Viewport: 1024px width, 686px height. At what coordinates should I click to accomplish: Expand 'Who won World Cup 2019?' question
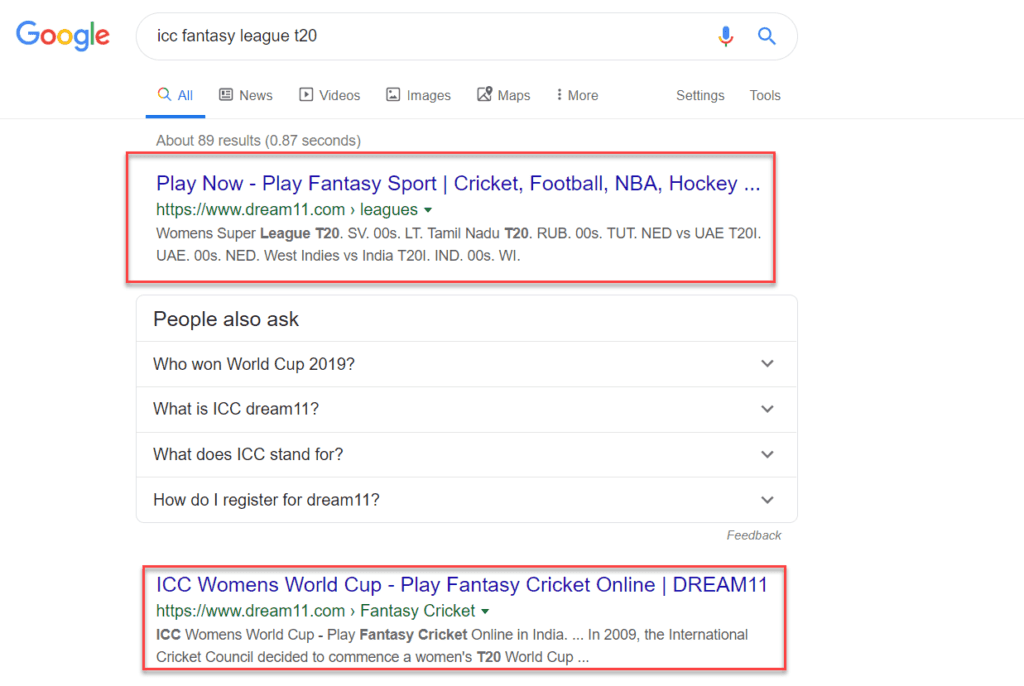(x=466, y=364)
